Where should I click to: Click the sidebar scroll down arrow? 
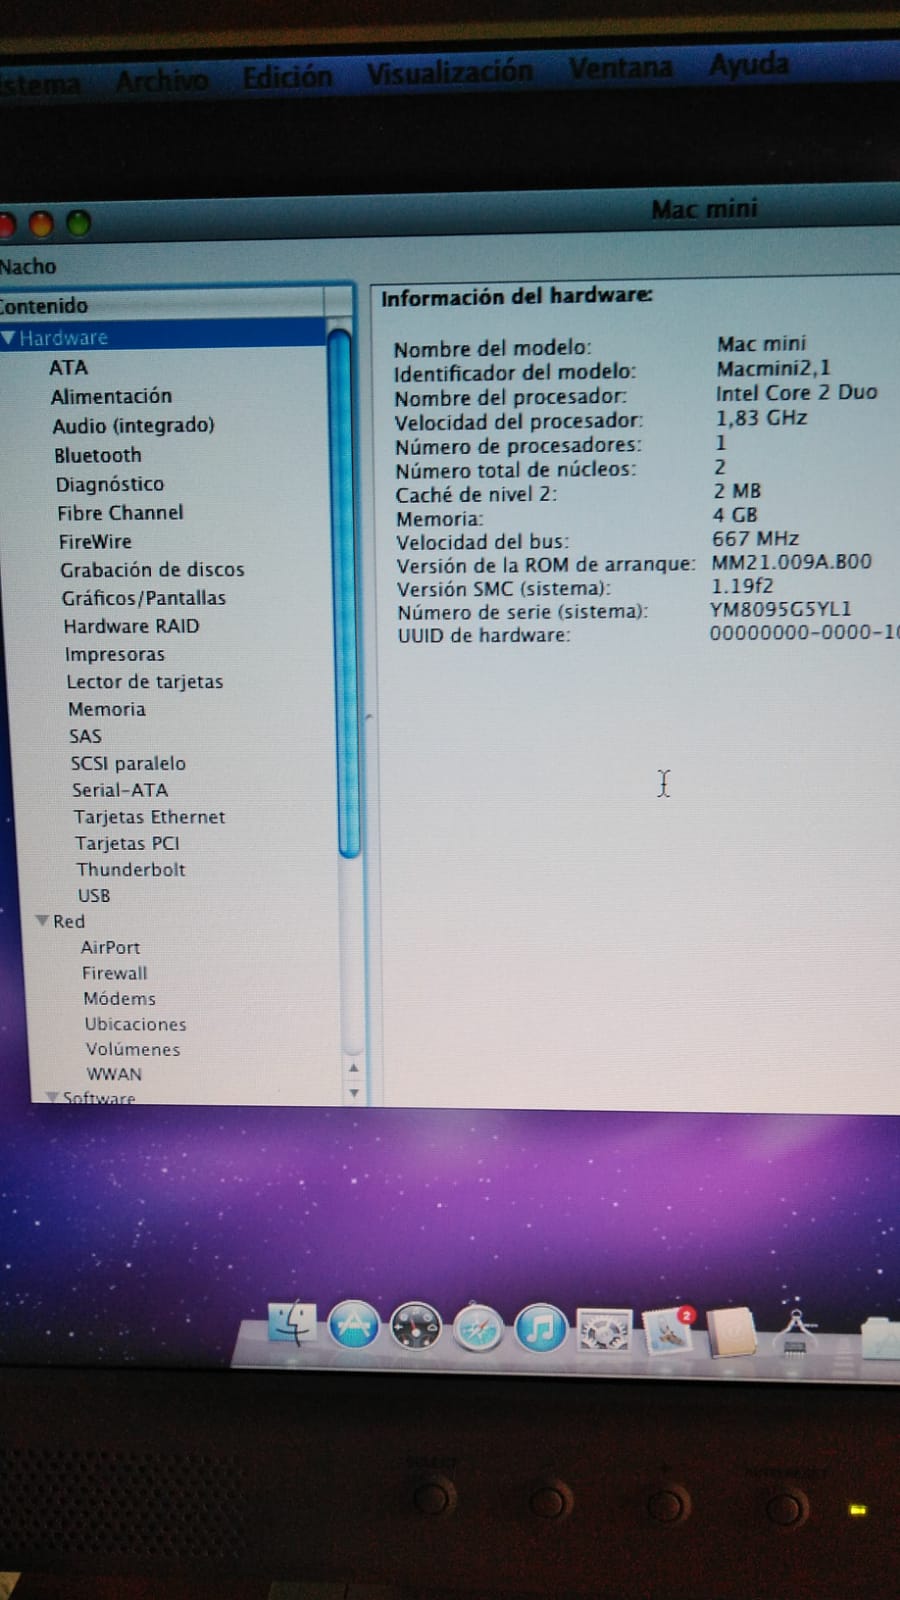click(354, 1093)
